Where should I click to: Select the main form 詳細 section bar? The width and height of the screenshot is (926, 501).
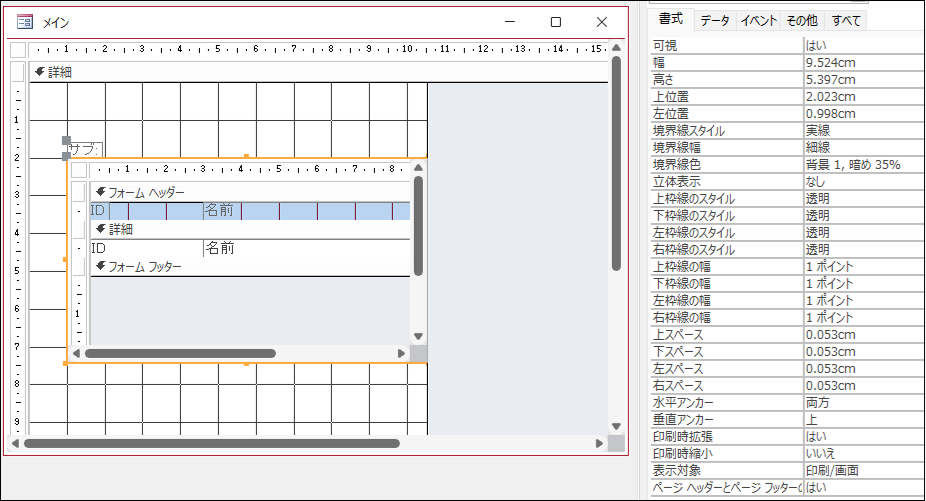(319, 72)
